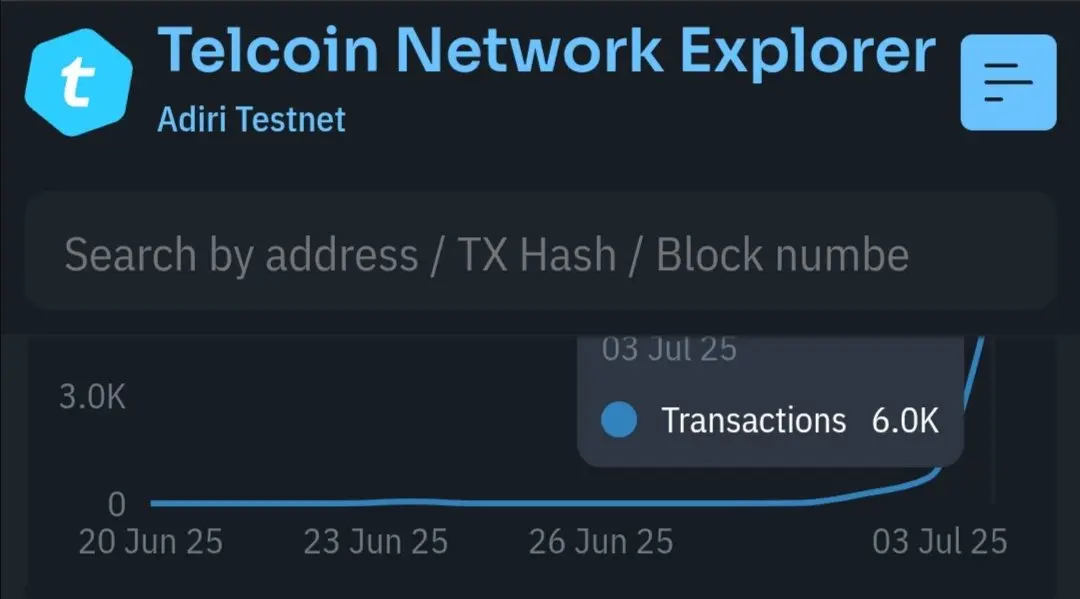Click the 03 Jul 25 tooltip date
This screenshot has height=599, width=1080.
[x=669, y=349]
